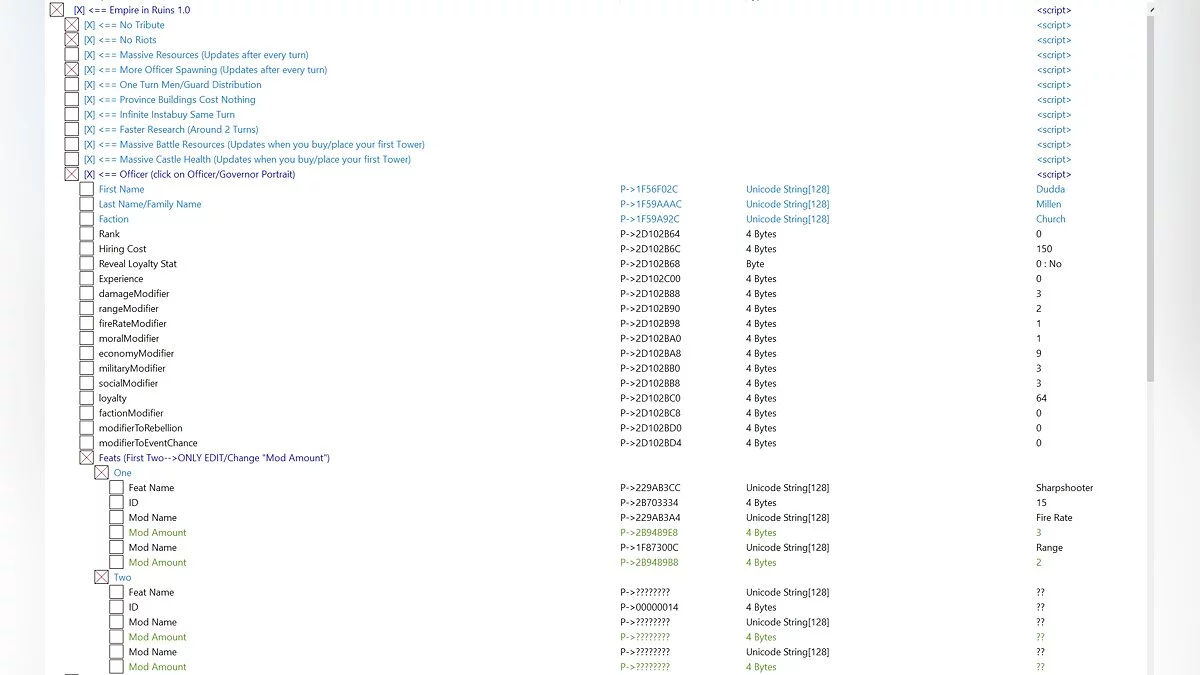The width and height of the screenshot is (1200, 675).
Task: Select the Empire in Ruins 1.0 row
Action: (x=132, y=10)
